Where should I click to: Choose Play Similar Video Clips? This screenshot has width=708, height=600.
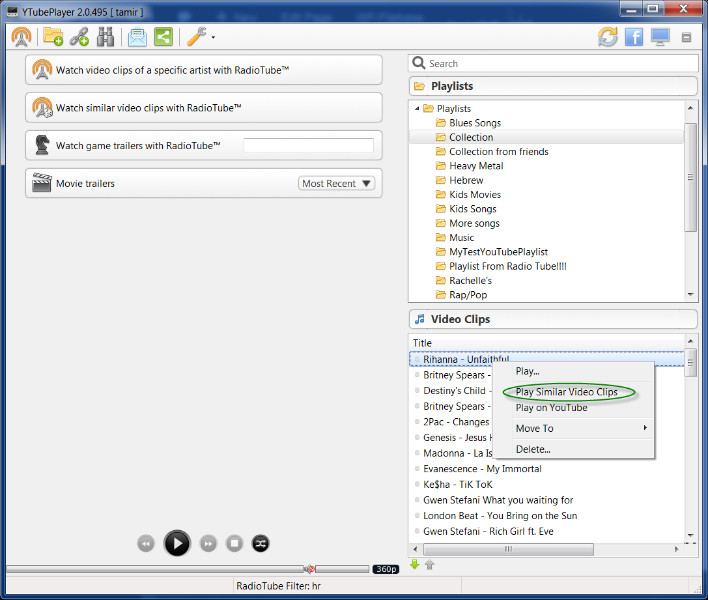coord(573,392)
